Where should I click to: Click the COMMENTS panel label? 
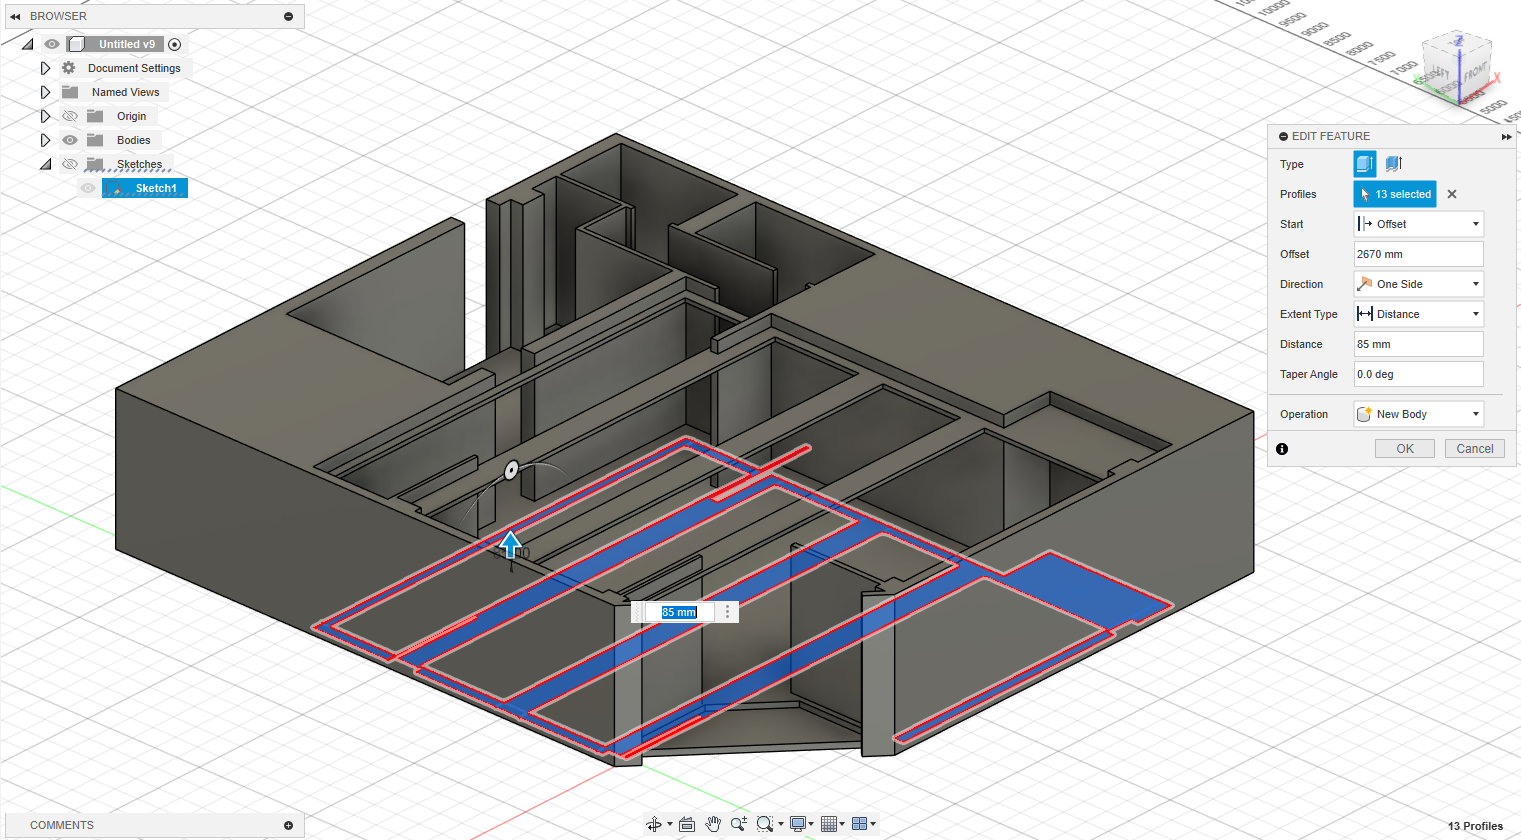point(62,825)
